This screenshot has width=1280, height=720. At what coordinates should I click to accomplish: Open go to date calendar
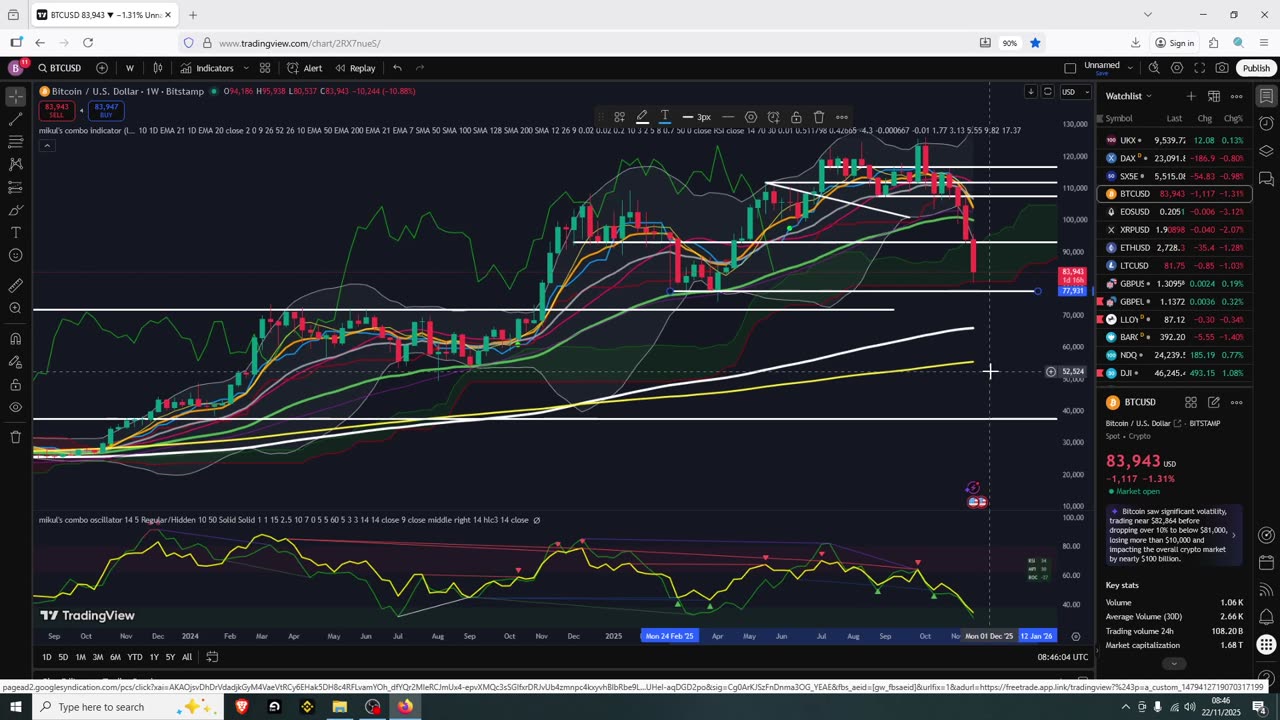point(212,657)
